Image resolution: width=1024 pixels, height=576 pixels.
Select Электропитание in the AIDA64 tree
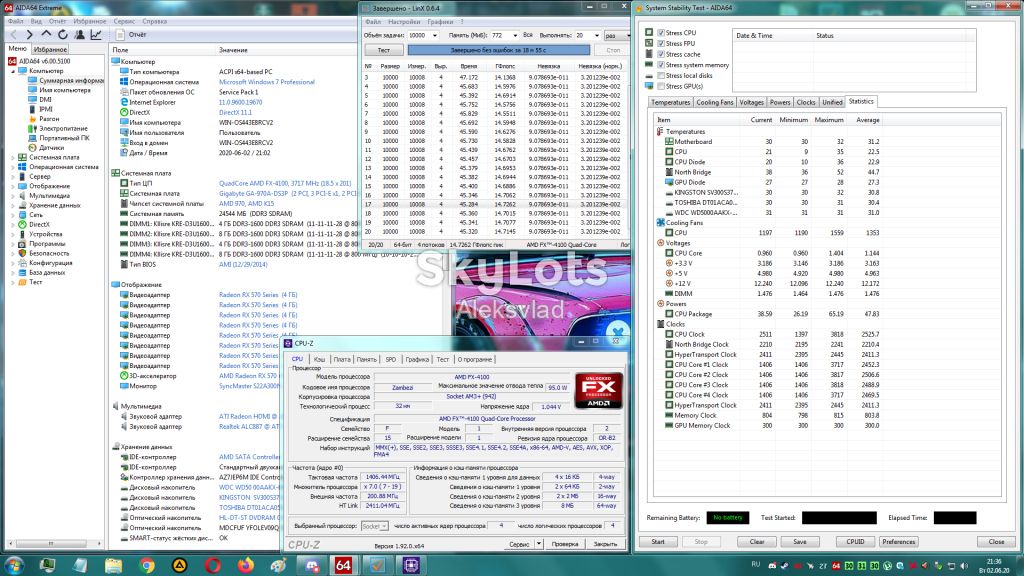pos(63,129)
